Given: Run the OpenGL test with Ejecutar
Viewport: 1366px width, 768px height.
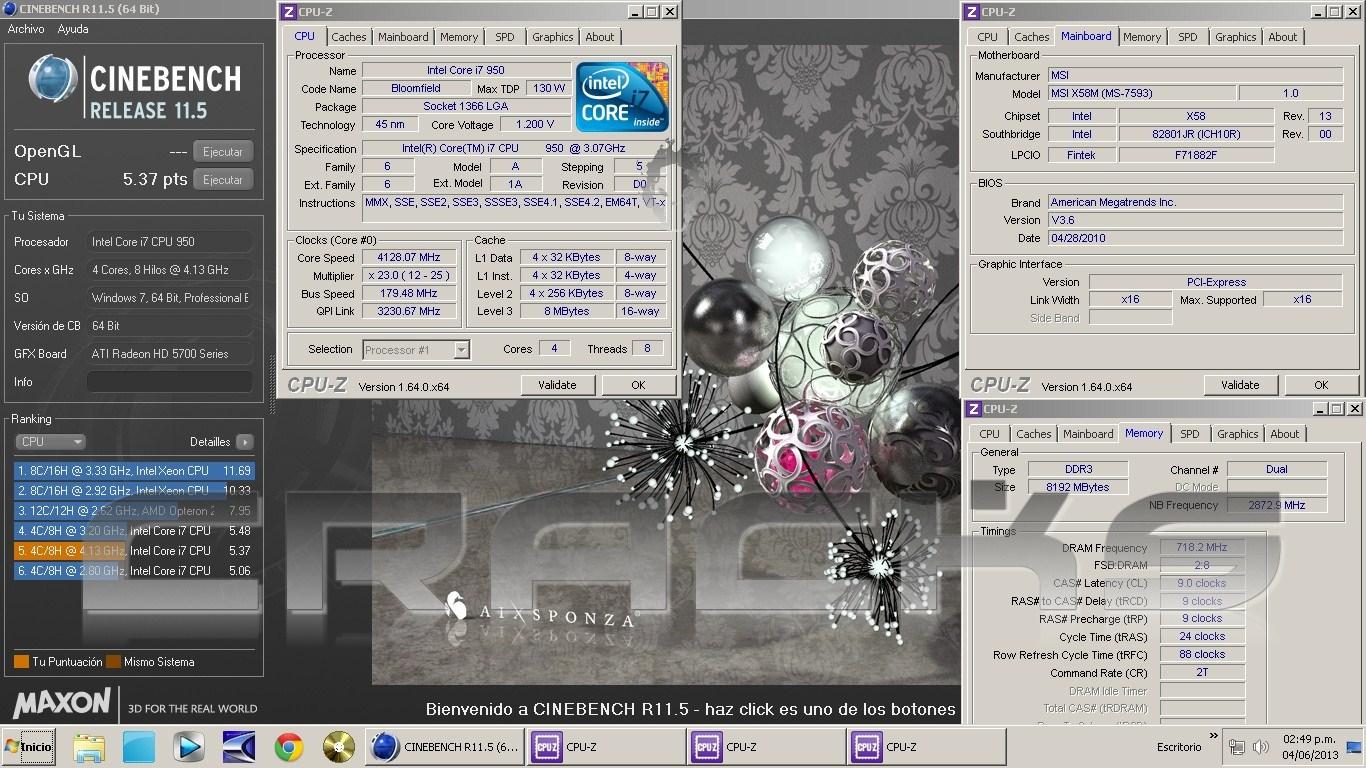Looking at the screenshot, I should tap(223, 152).
